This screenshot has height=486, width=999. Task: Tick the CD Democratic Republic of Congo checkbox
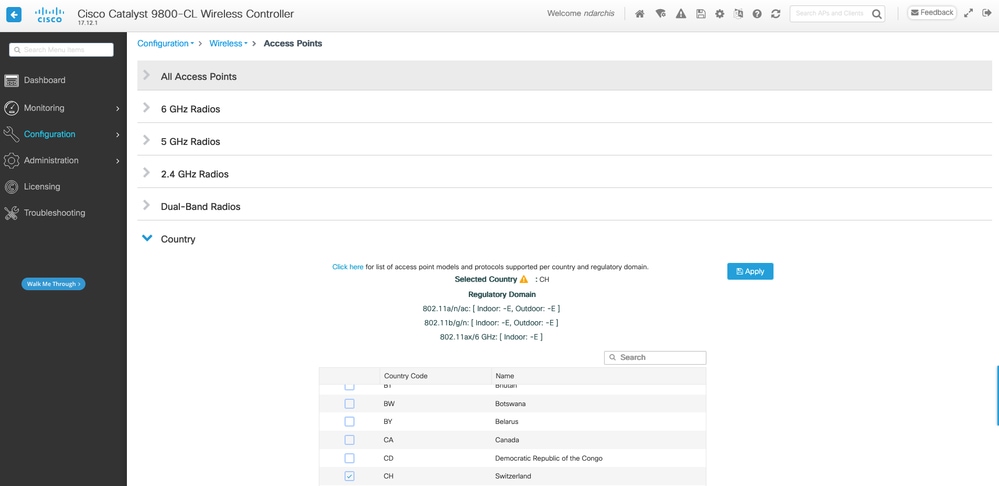[x=349, y=458]
